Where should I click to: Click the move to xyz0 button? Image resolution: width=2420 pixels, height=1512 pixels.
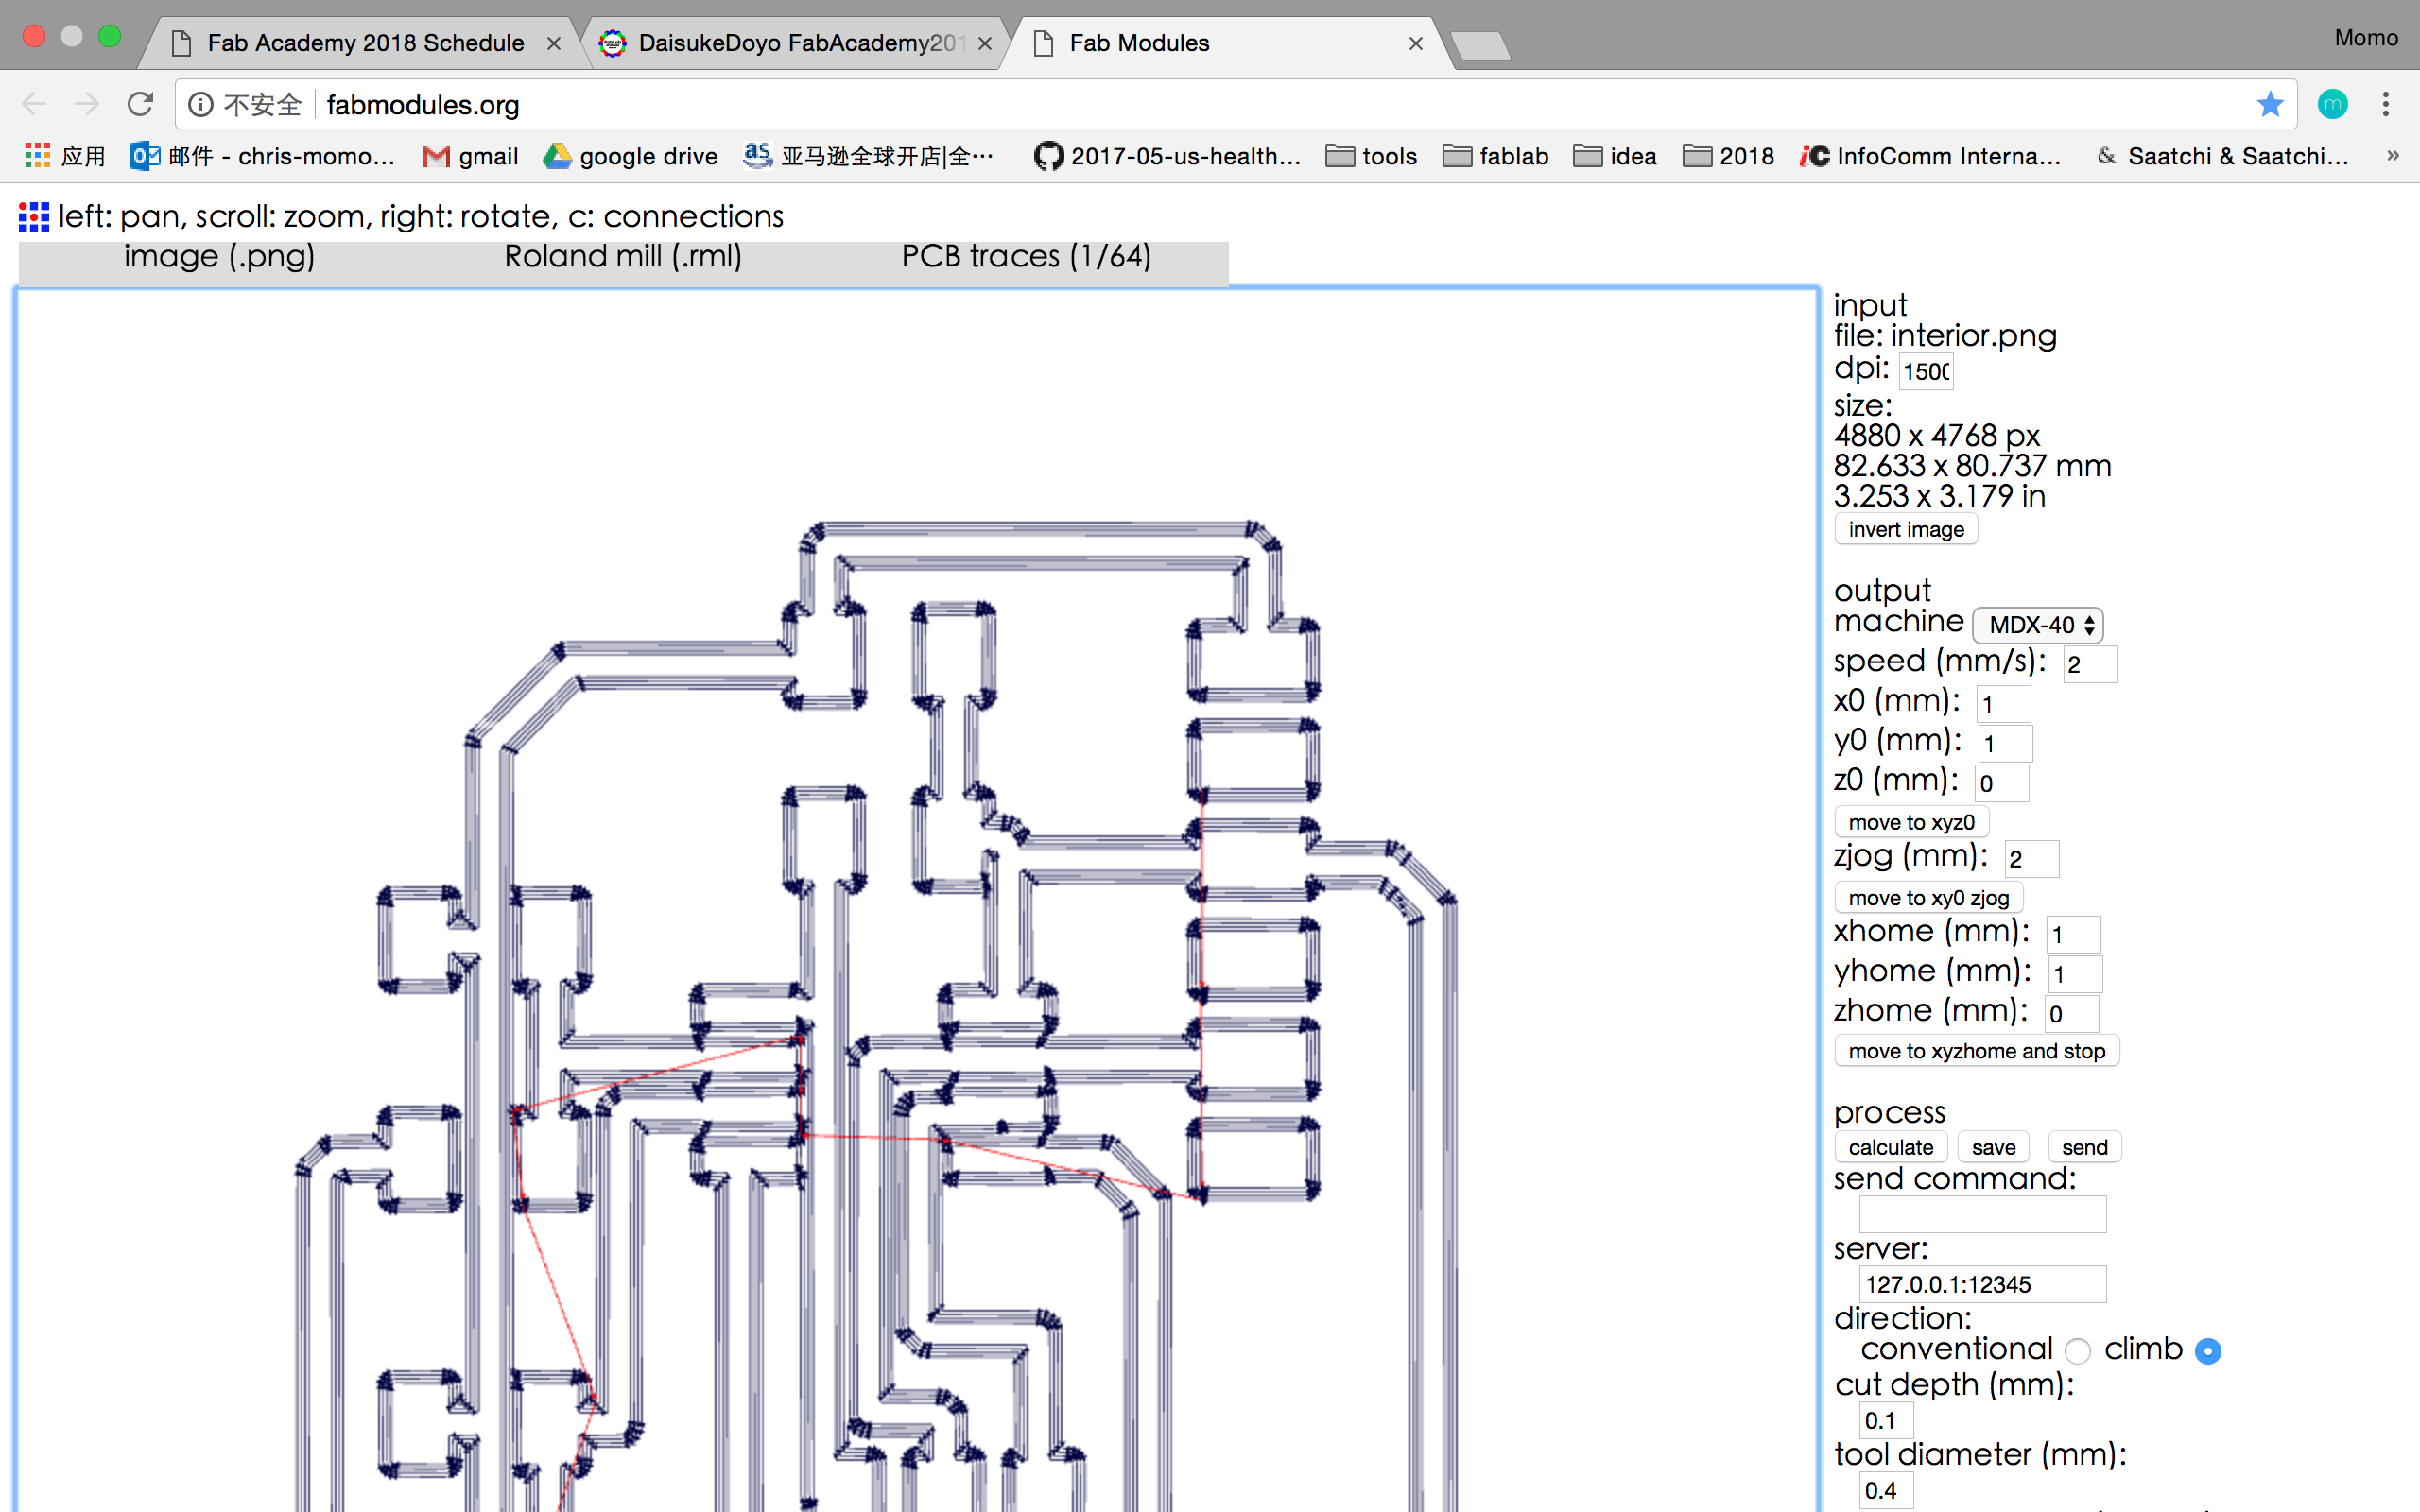click(1911, 822)
